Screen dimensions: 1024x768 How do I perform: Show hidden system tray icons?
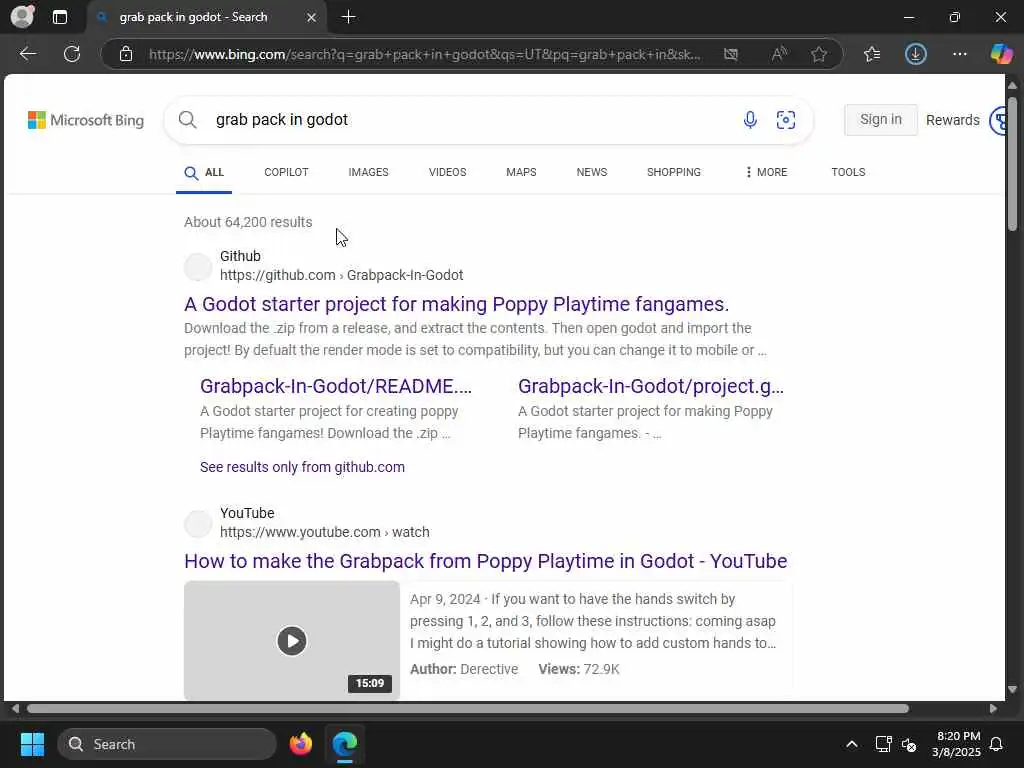tap(852, 744)
